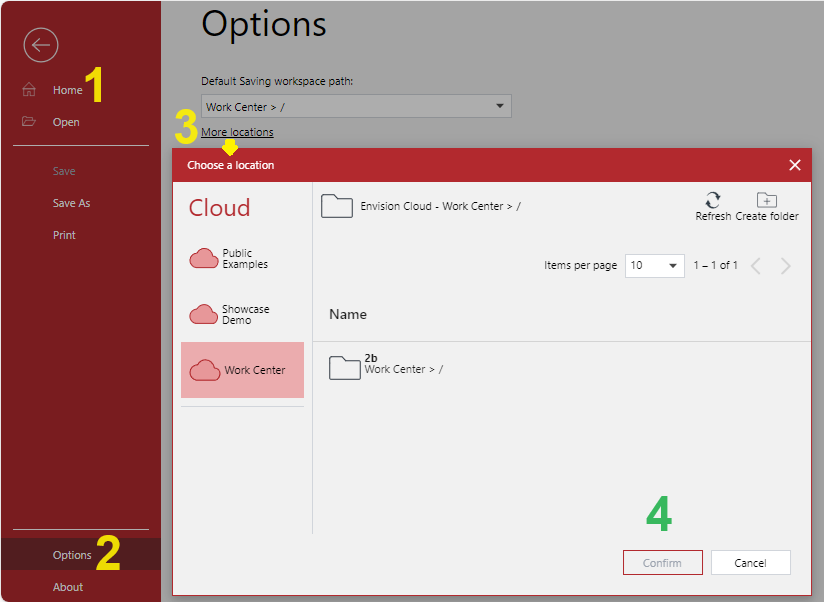Expand Default Saving workspace path dropdown
The image size is (824, 602).
pos(356,106)
